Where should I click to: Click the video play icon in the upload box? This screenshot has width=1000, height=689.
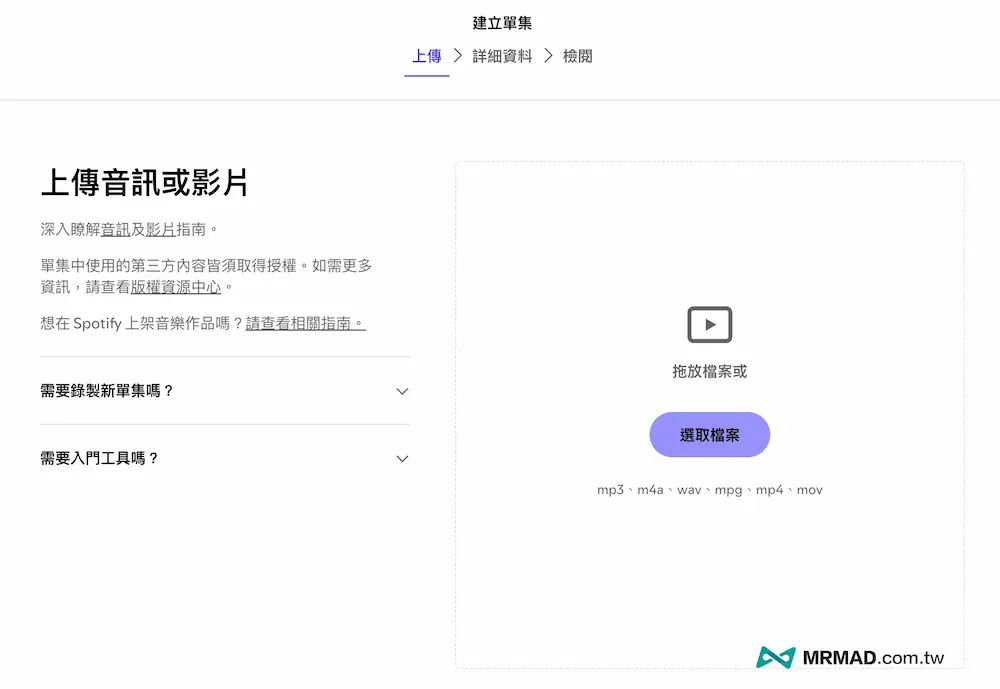click(710, 323)
